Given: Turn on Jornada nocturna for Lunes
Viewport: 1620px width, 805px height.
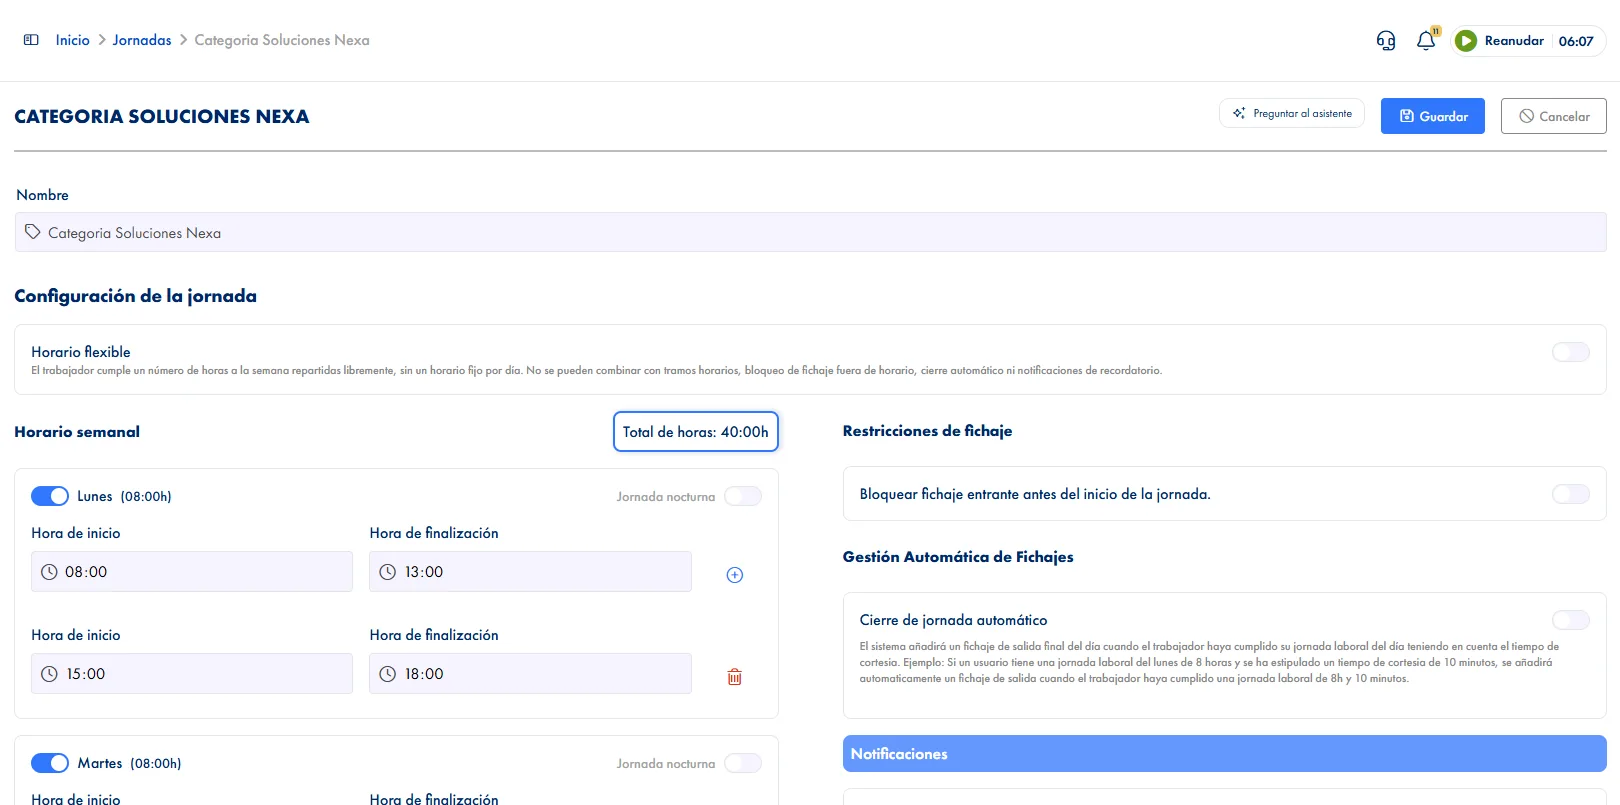Looking at the screenshot, I should coord(743,496).
